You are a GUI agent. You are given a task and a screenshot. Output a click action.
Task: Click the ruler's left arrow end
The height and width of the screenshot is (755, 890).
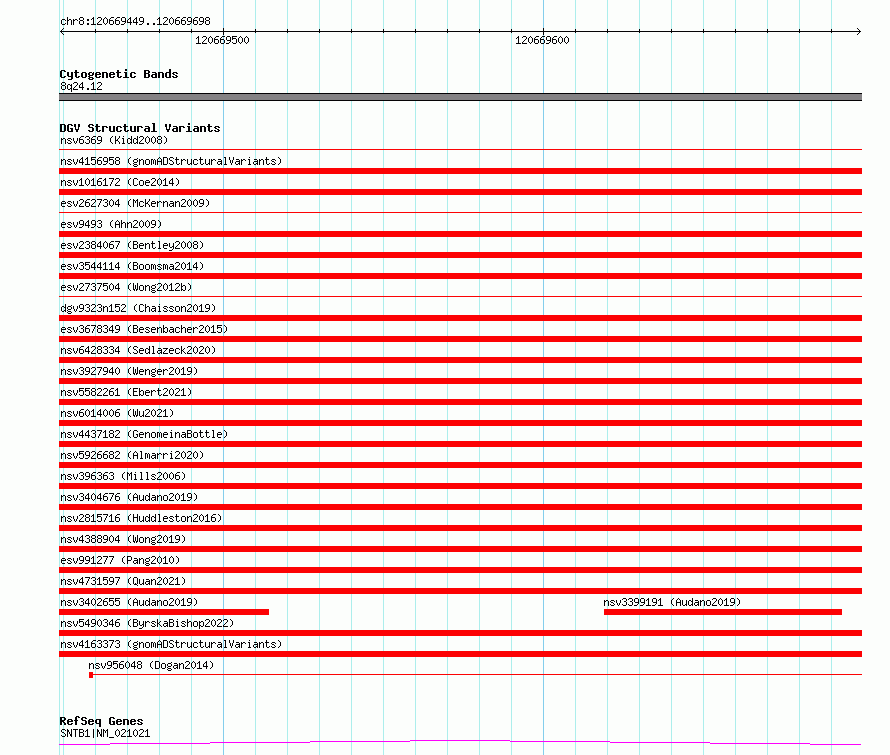[62, 31]
